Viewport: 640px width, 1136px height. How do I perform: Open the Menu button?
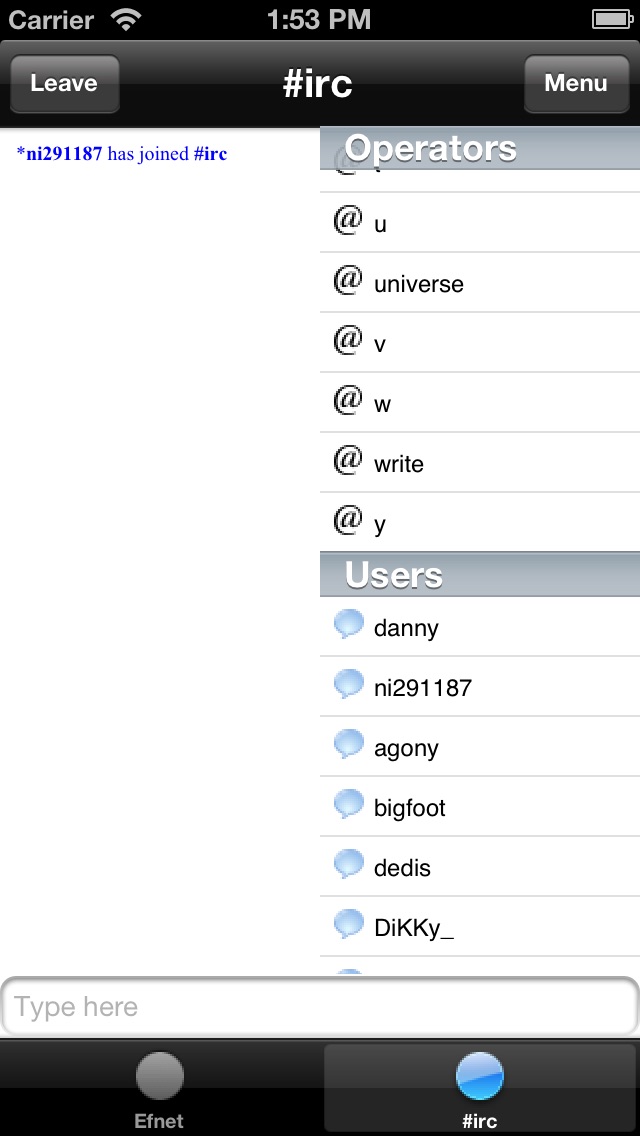pyautogui.click(x=576, y=83)
